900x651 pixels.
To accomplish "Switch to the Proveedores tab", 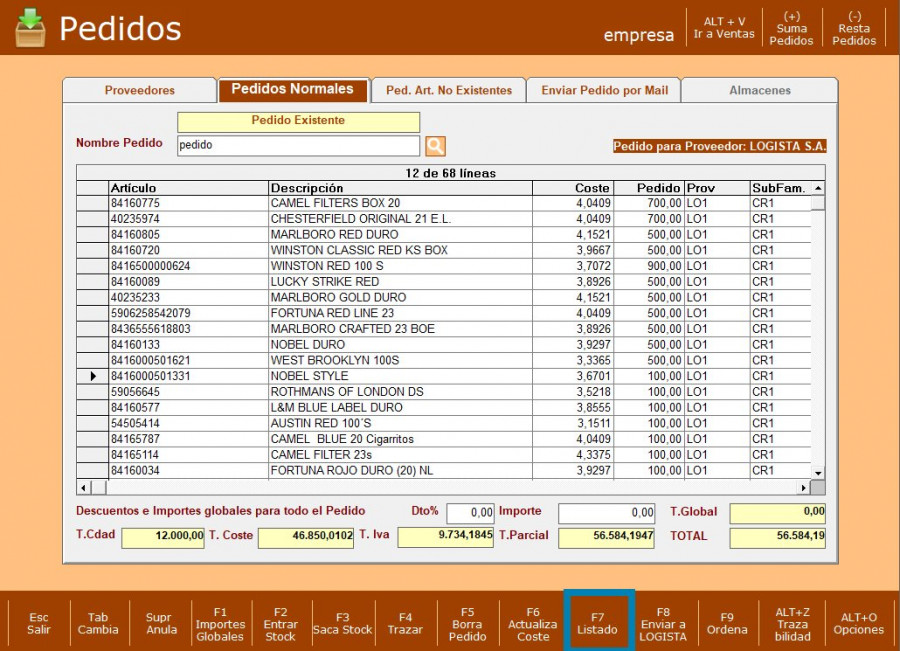I will tap(140, 90).
